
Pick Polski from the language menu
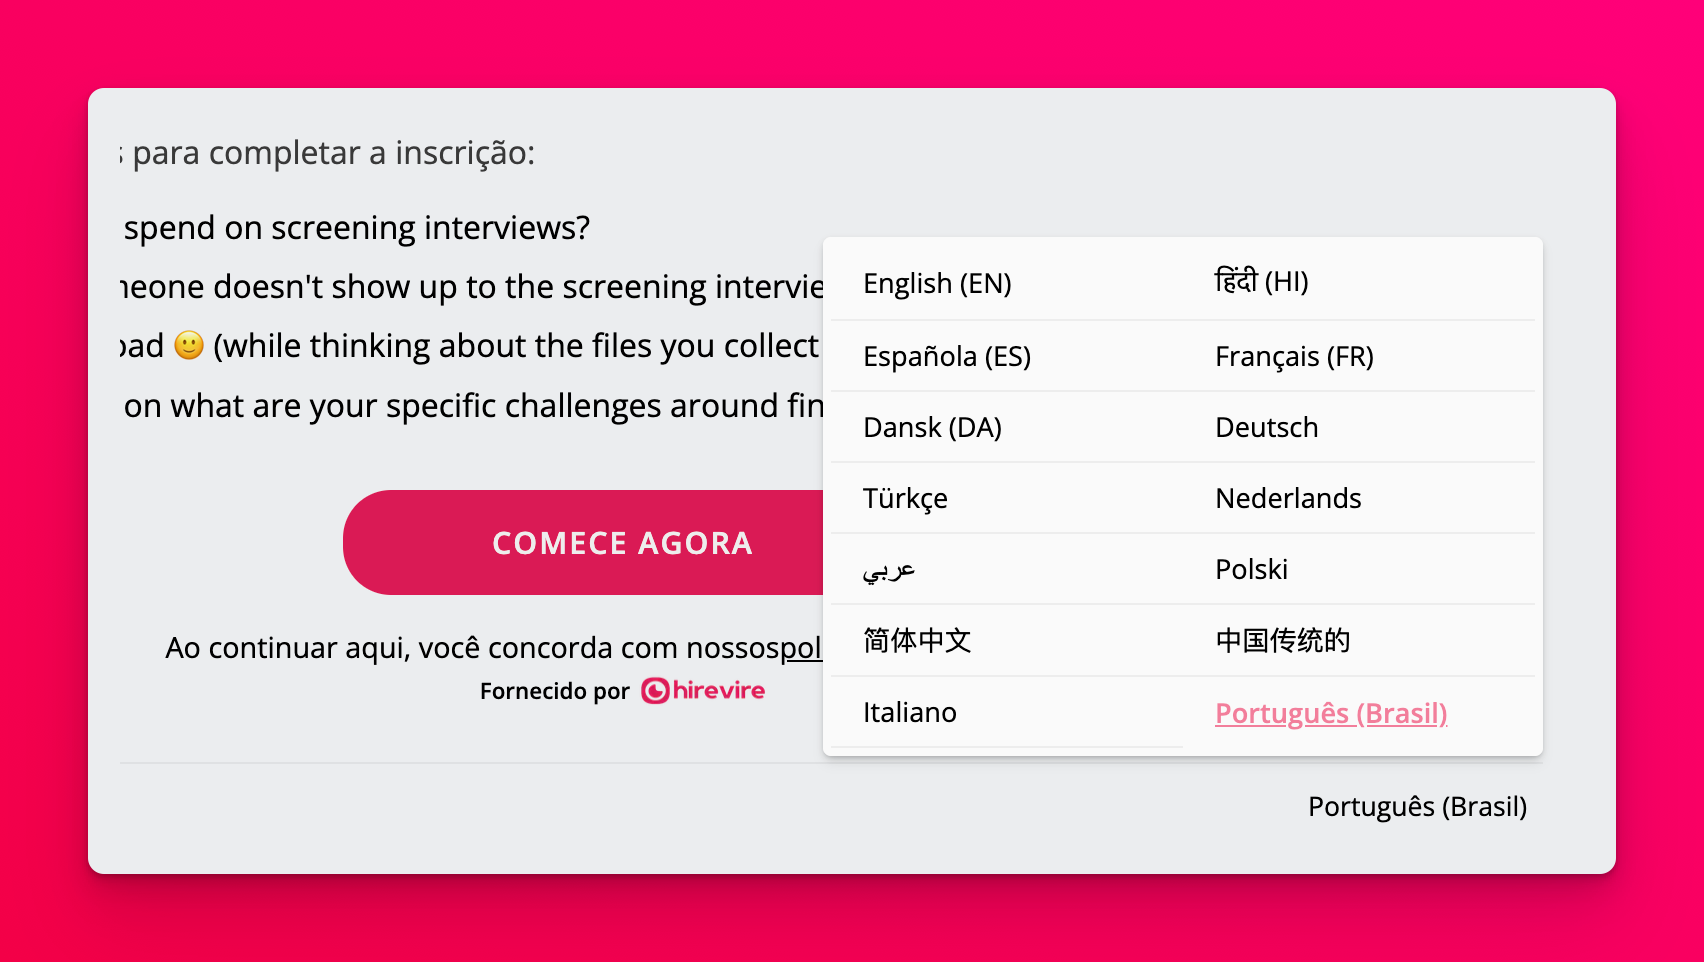[x=1251, y=569]
